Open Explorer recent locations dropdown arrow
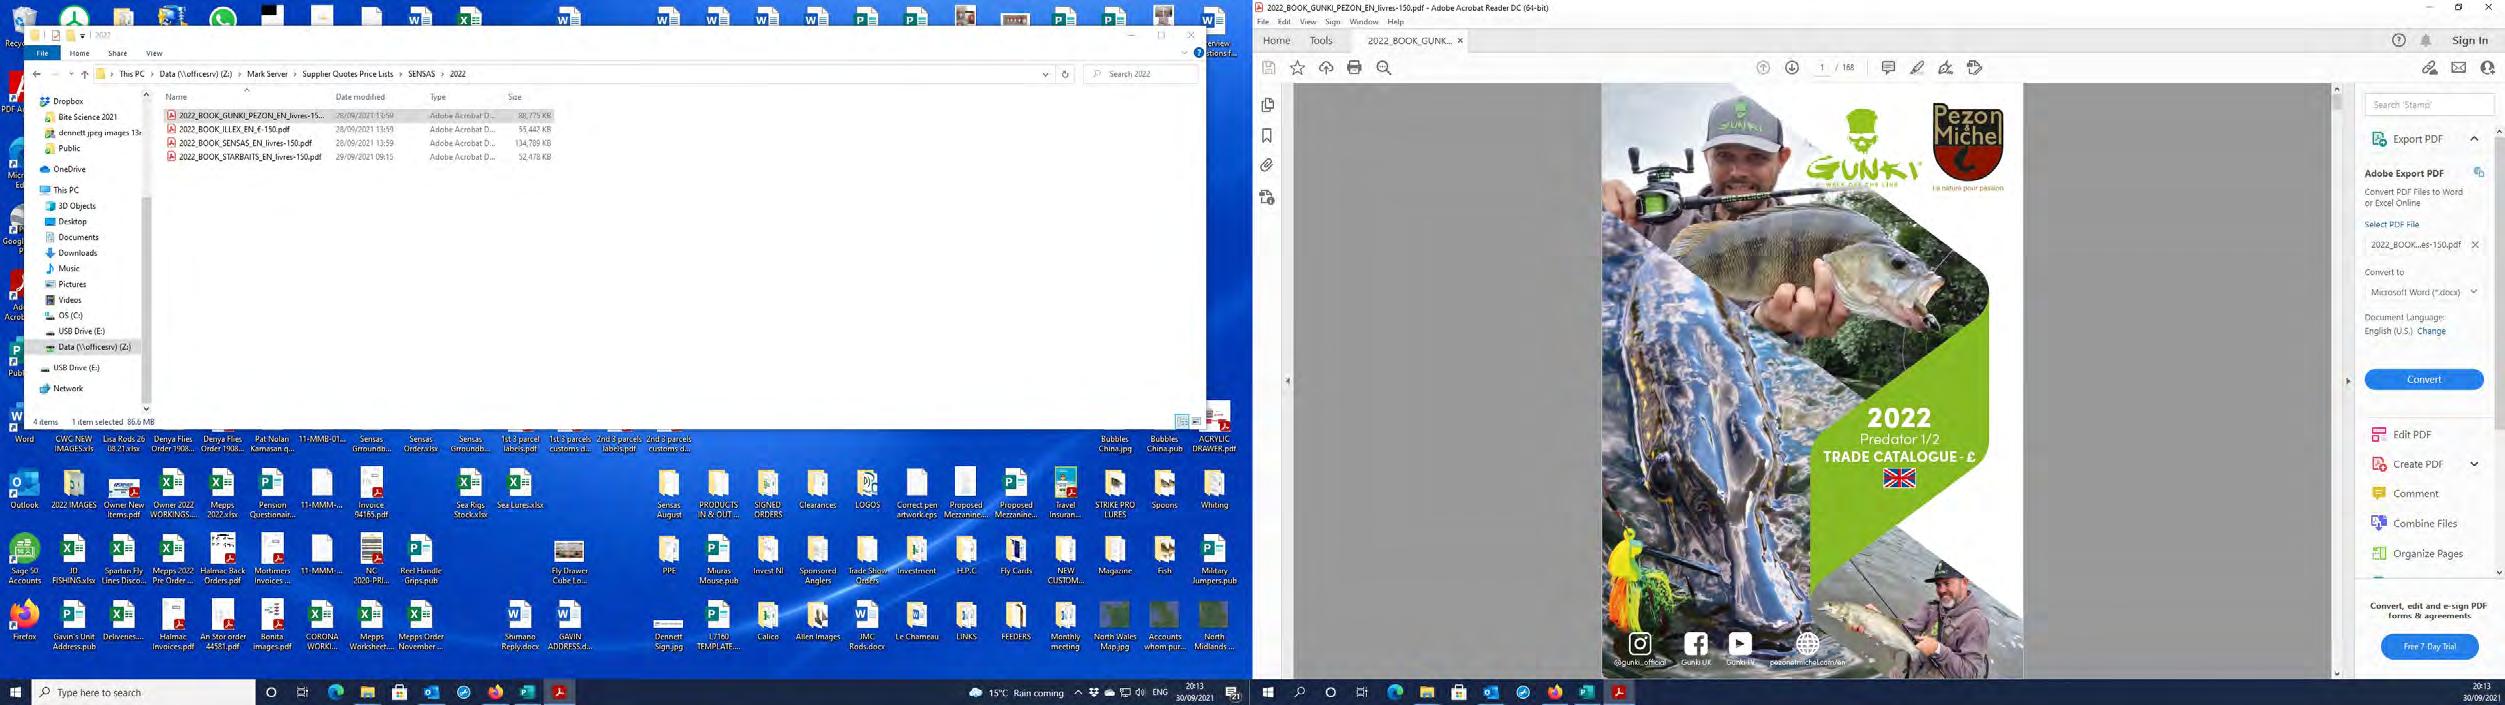The height and width of the screenshot is (705, 2505). [71, 74]
